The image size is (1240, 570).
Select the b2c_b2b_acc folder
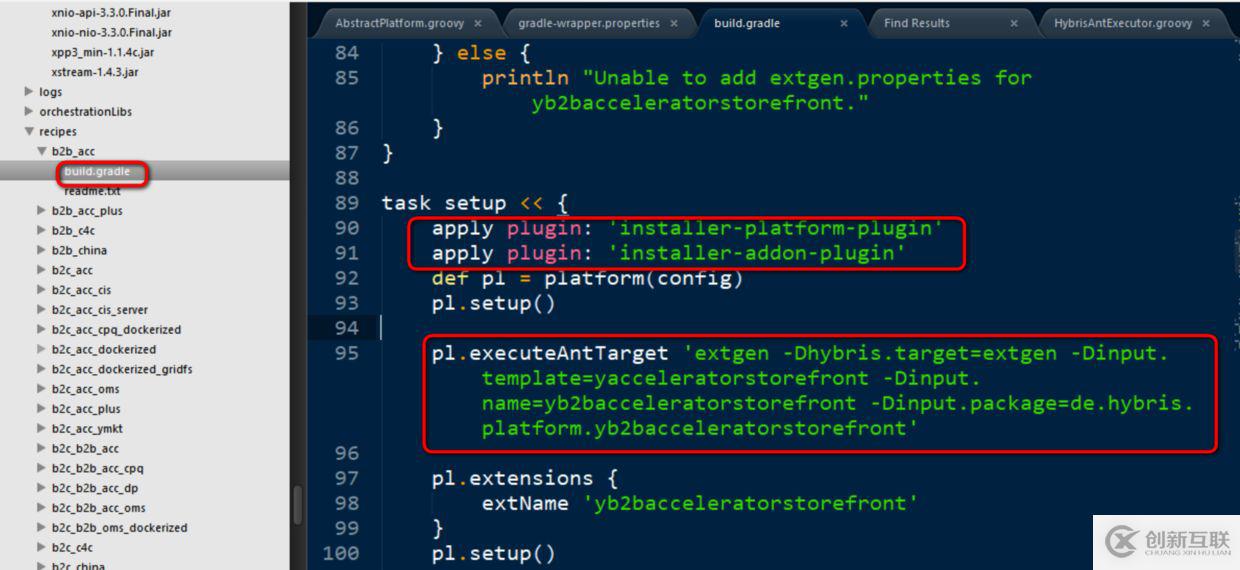85,449
